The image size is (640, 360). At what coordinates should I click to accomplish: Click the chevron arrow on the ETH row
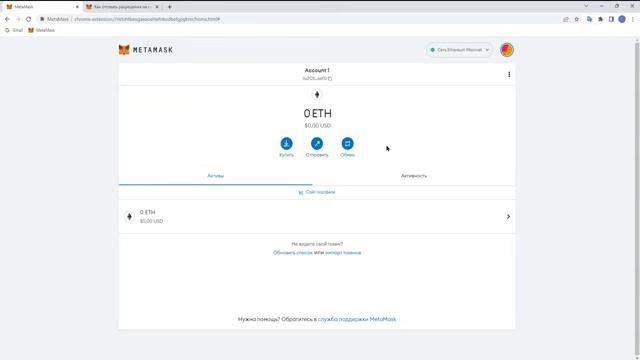[508, 216]
